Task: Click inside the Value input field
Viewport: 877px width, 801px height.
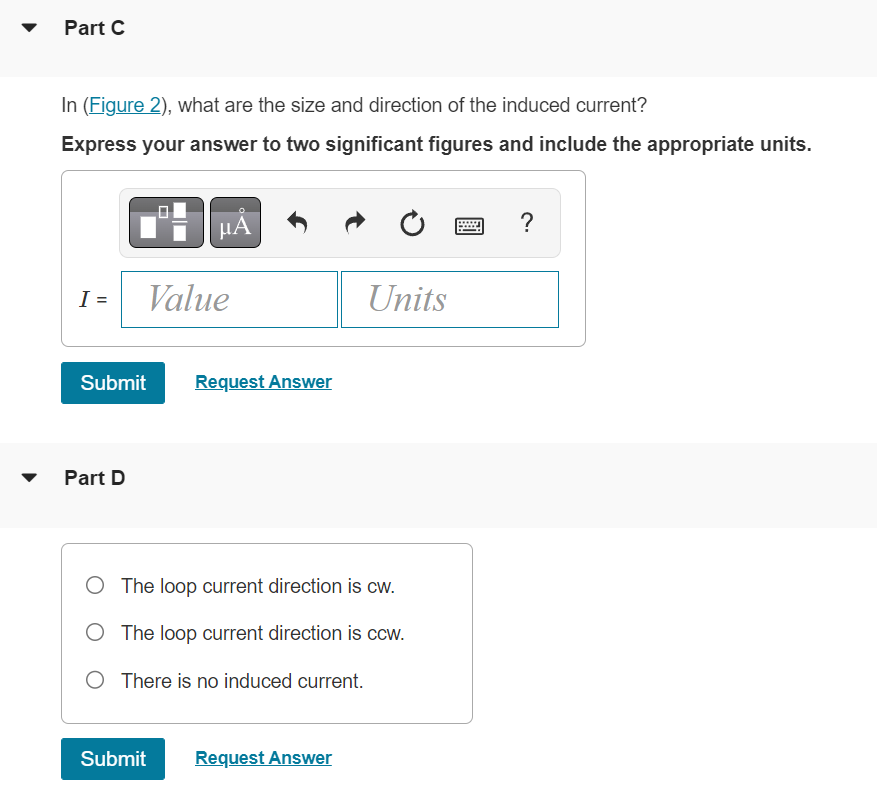Action: pyautogui.click(x=228, y=299)
